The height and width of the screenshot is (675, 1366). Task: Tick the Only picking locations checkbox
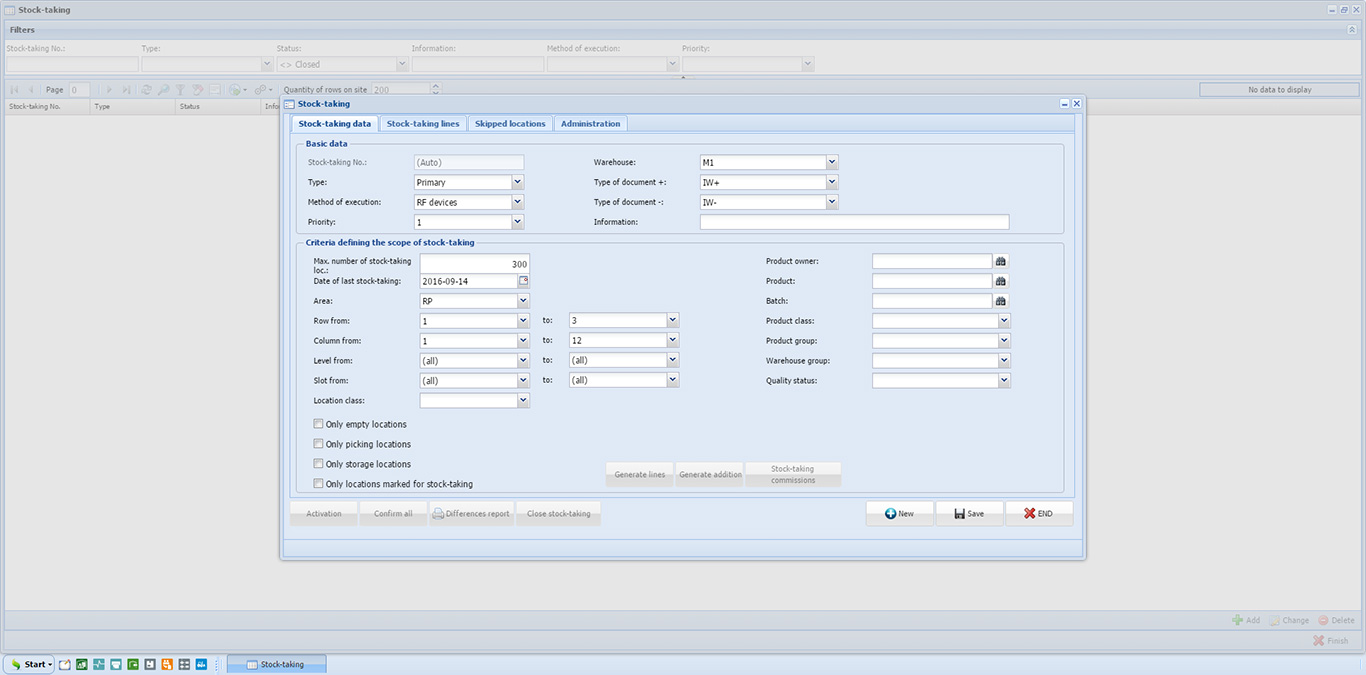pos(318,444)
